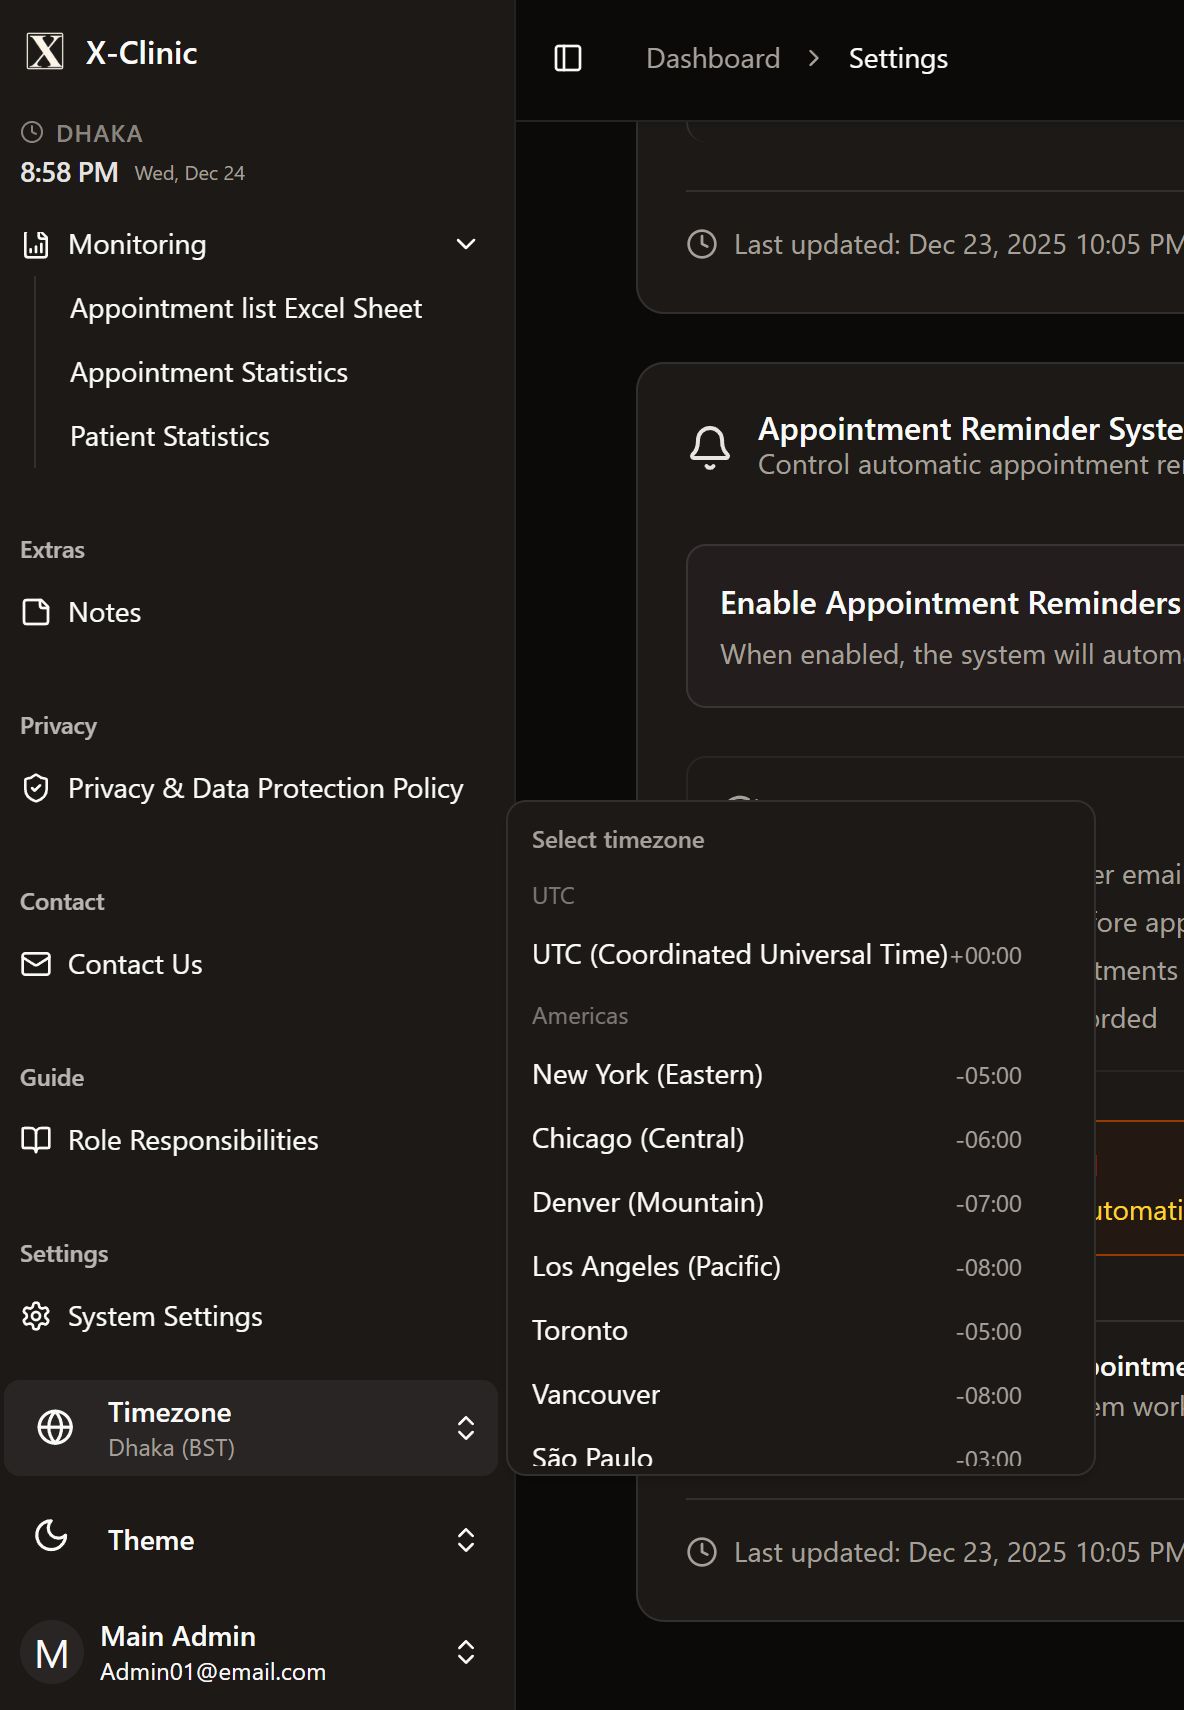Click the Contact Us envelope icon

[36, 964]
